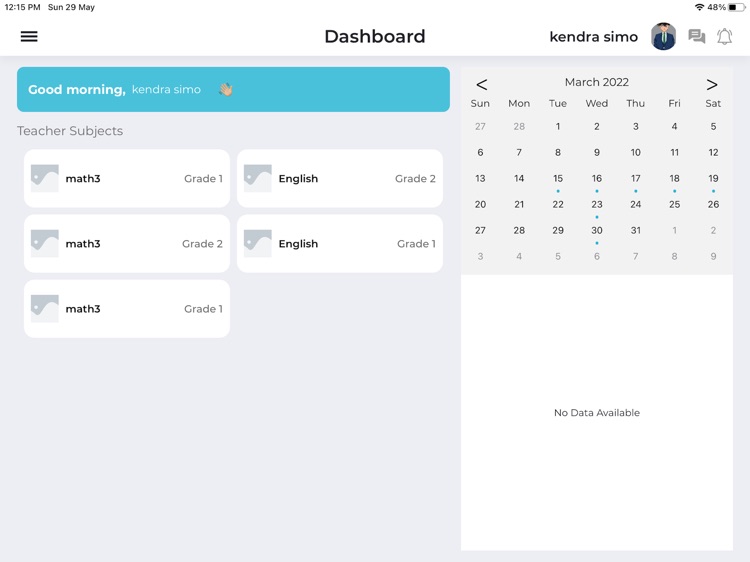Click kendra simo name in header
750x562 pixels.
(x=594, y=37)
